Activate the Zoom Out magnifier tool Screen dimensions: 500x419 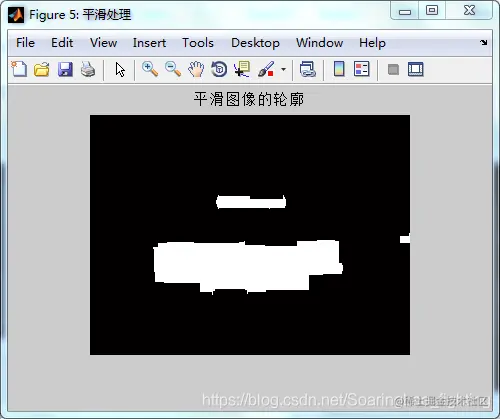(x=173, y=69)
